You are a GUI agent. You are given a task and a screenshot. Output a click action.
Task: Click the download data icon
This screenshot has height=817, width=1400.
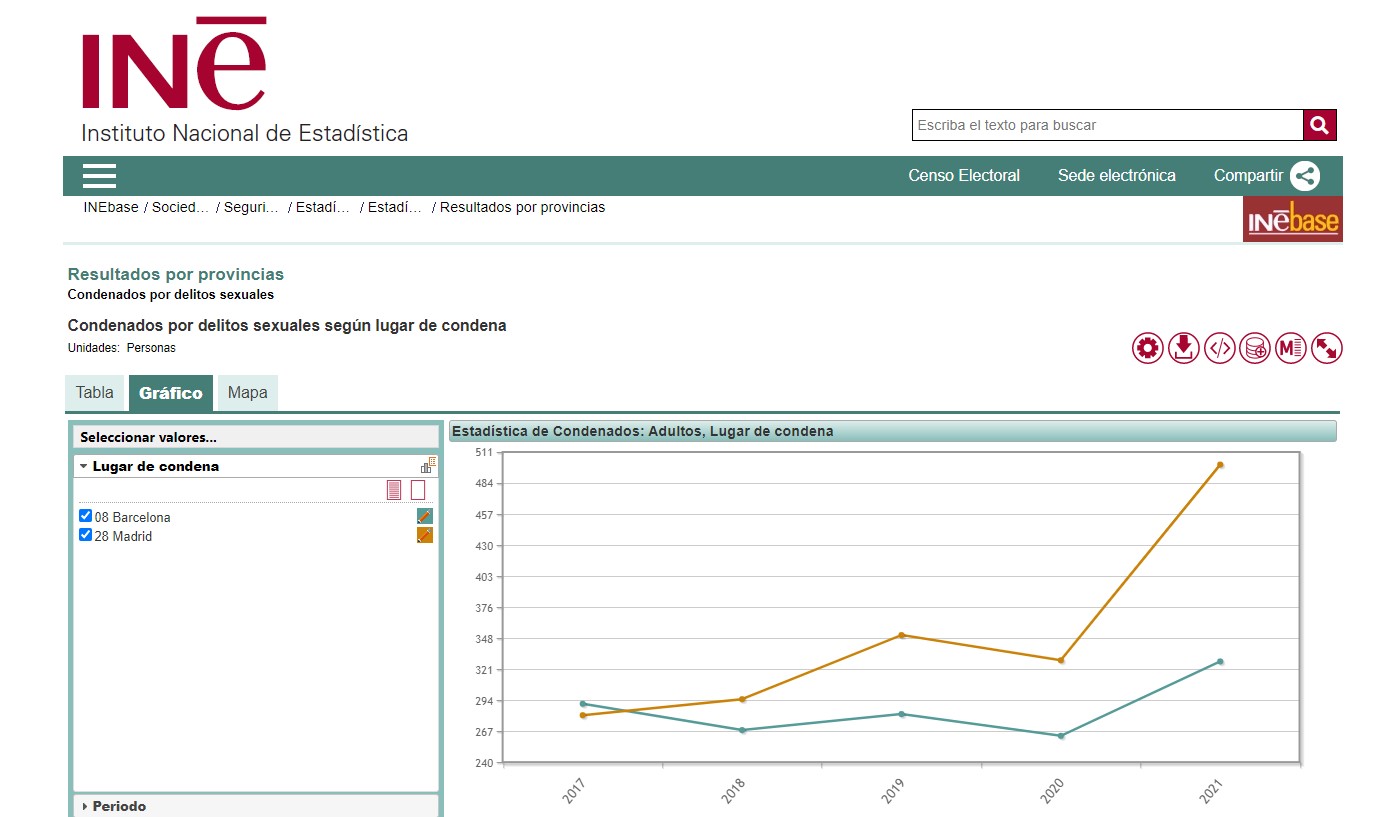pos(1184,348)
